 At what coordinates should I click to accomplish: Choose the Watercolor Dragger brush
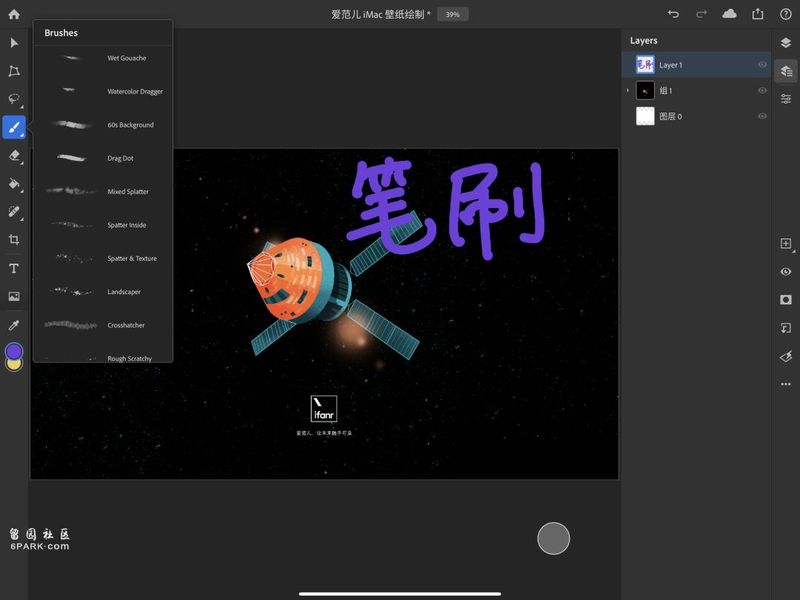(103, 91)
